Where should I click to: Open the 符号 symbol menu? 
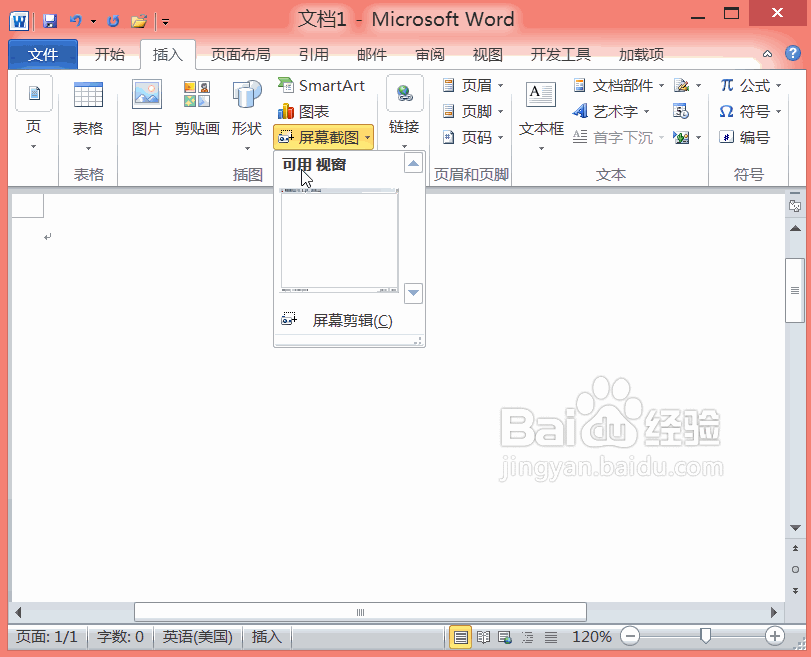pos(750,111)
